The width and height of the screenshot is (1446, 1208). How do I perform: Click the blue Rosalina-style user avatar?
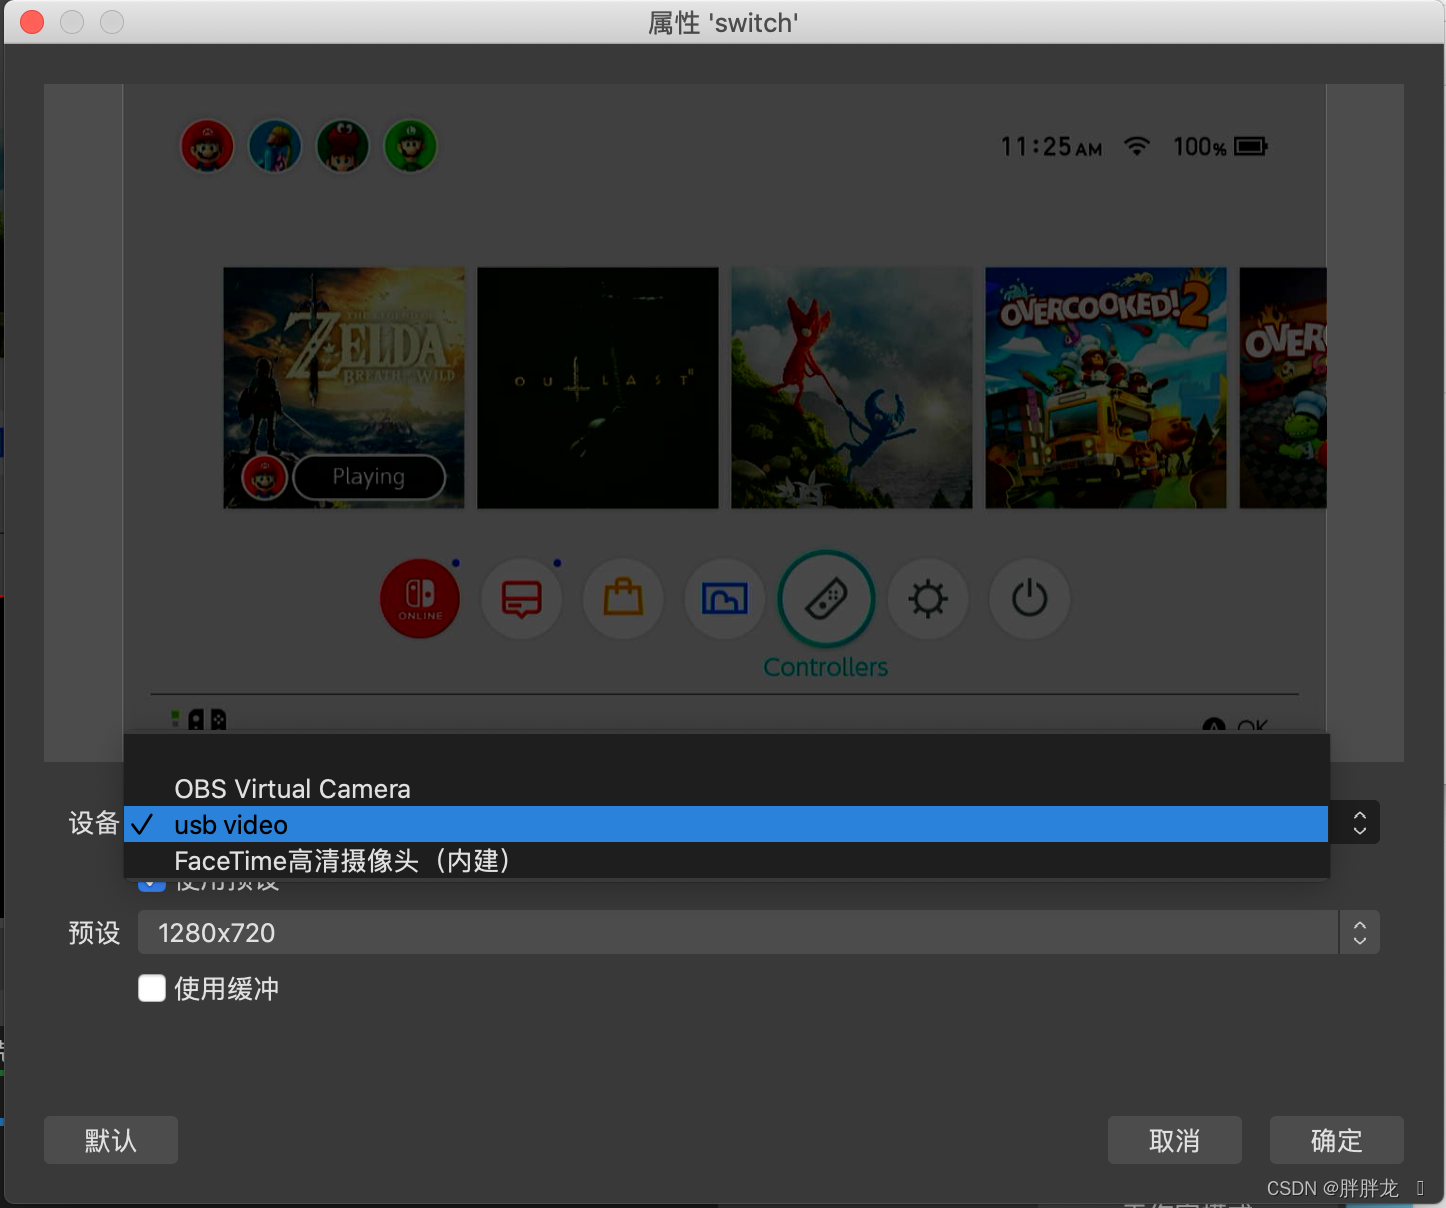click(275, 146)
